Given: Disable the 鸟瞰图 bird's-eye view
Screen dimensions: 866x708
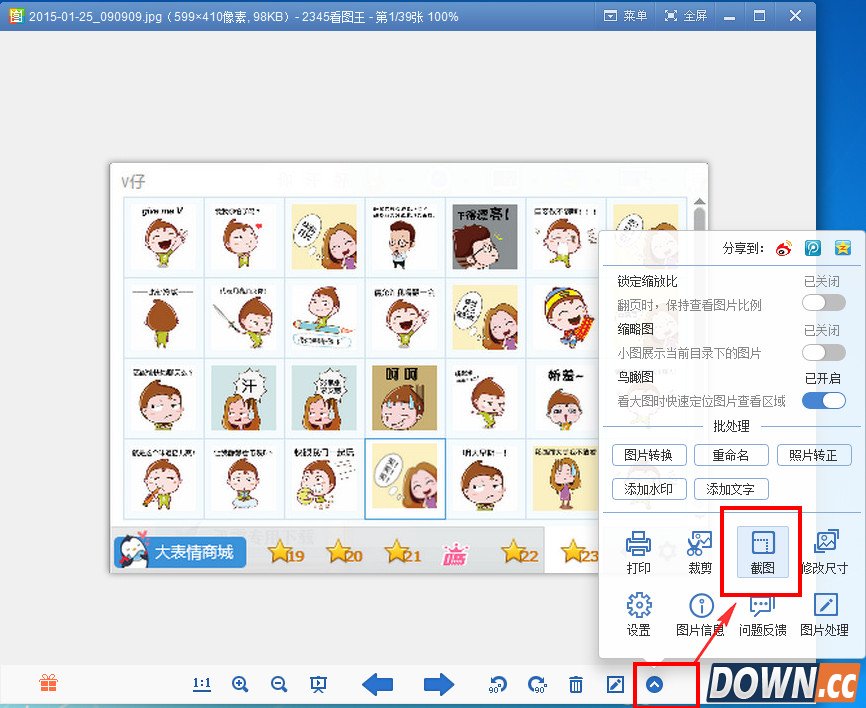Looking at the screenshot, I should pyautogui.click(x=823, y=399).
